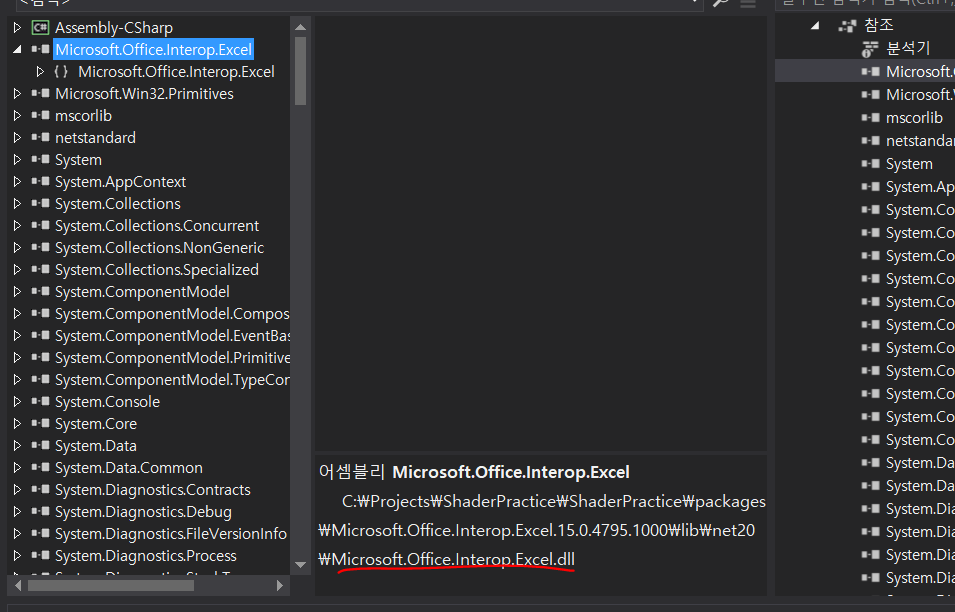955x612 pixels.
Task: Click the mscorlib reference icon in Solution Explorer
Action: tap(870, 118)
